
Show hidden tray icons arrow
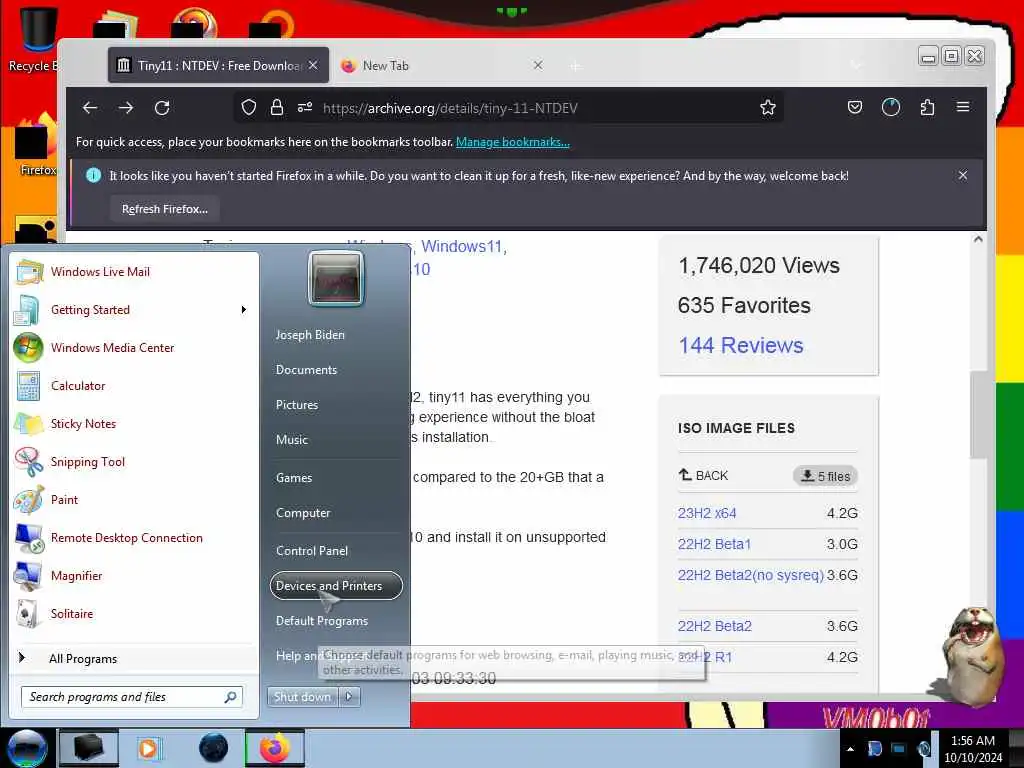(850, 749)
